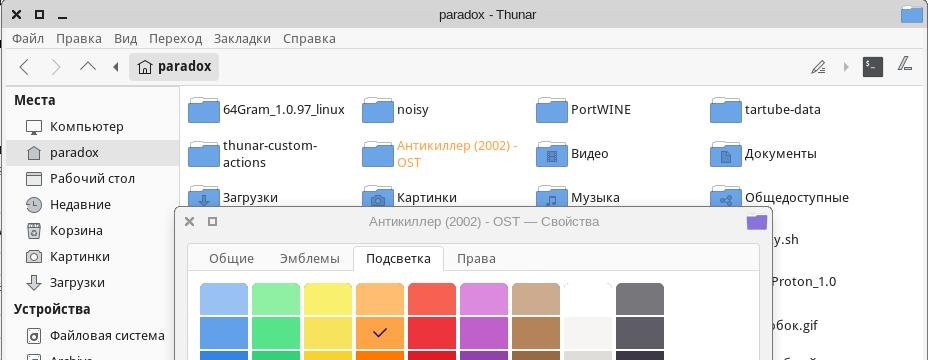Select the Загрузки folder icon in file view

[x=204, y=197]
